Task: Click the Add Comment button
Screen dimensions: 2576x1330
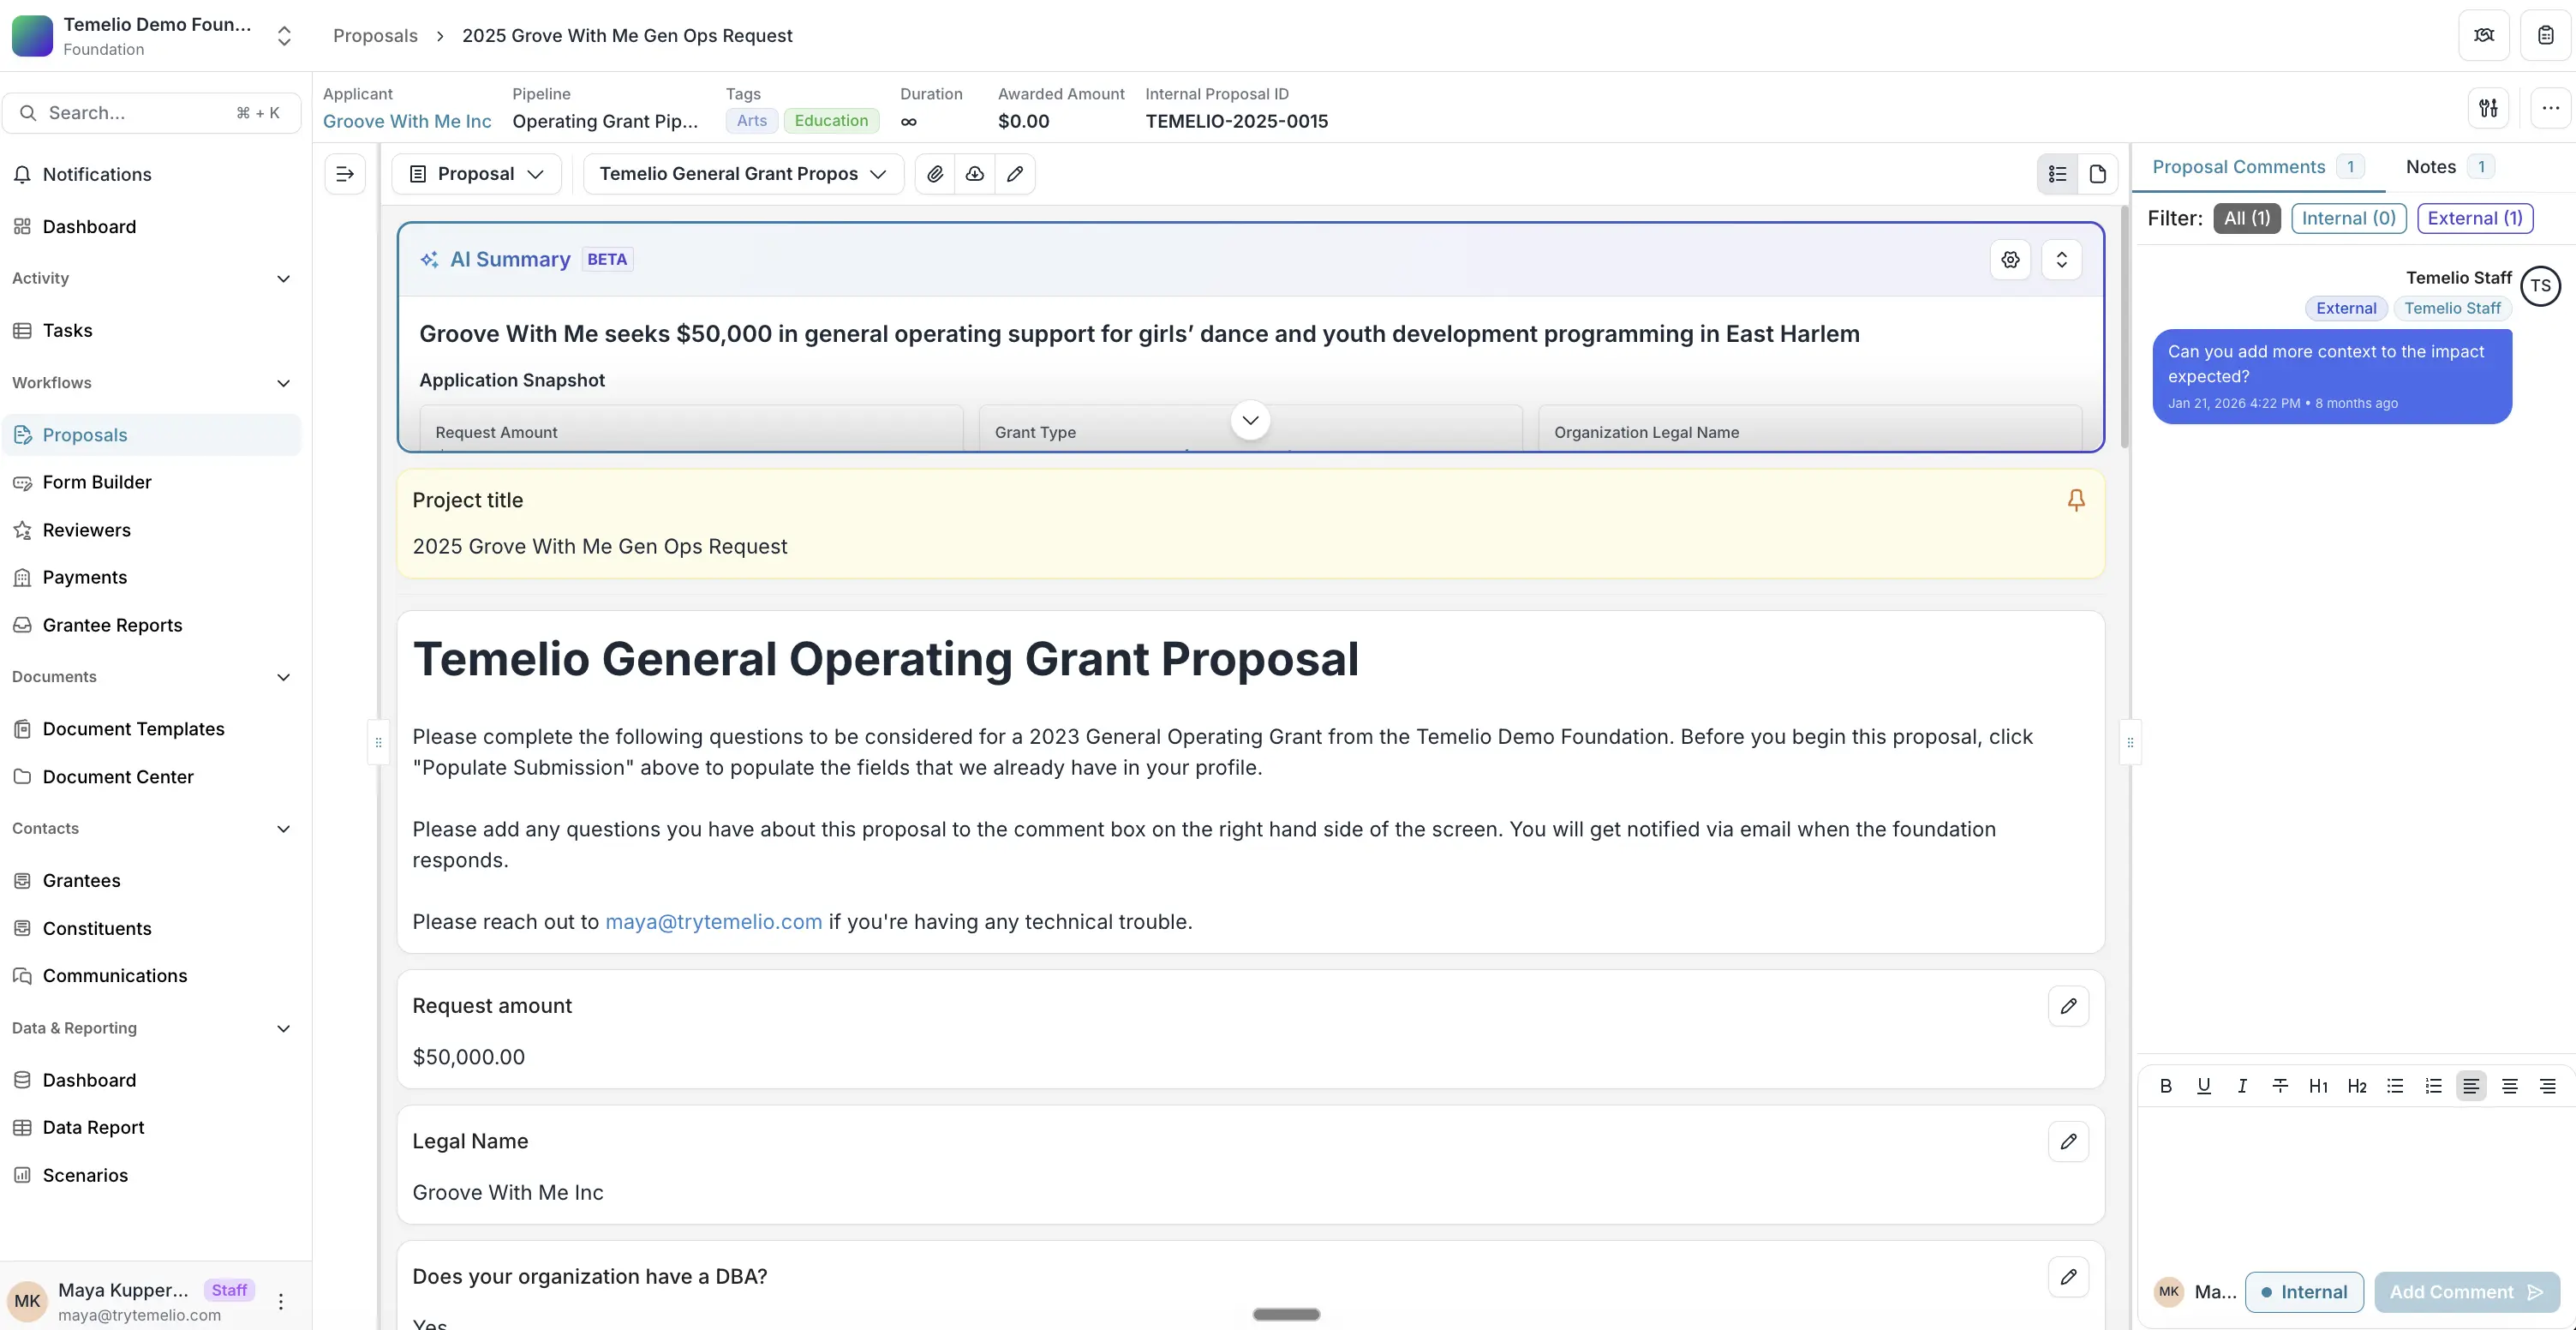Action: (2467, 1292)
